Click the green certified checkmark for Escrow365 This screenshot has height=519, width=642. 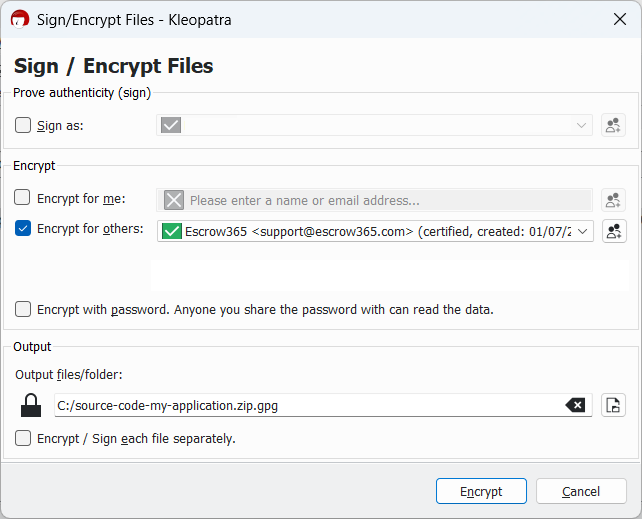click(x=171, y=231)
